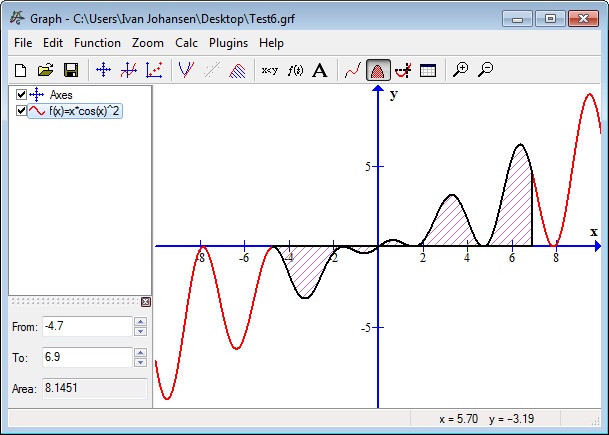Insert a relation with x<y icon
Image resolution: width=609 pixels, height=435 pixels.
[x=270, y=70]
